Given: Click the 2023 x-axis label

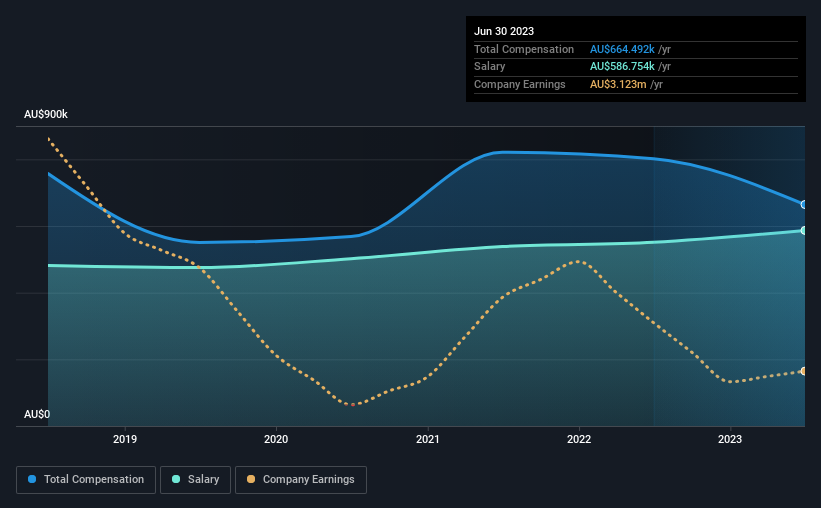Looking at the screenshot, I should (730, 439).
